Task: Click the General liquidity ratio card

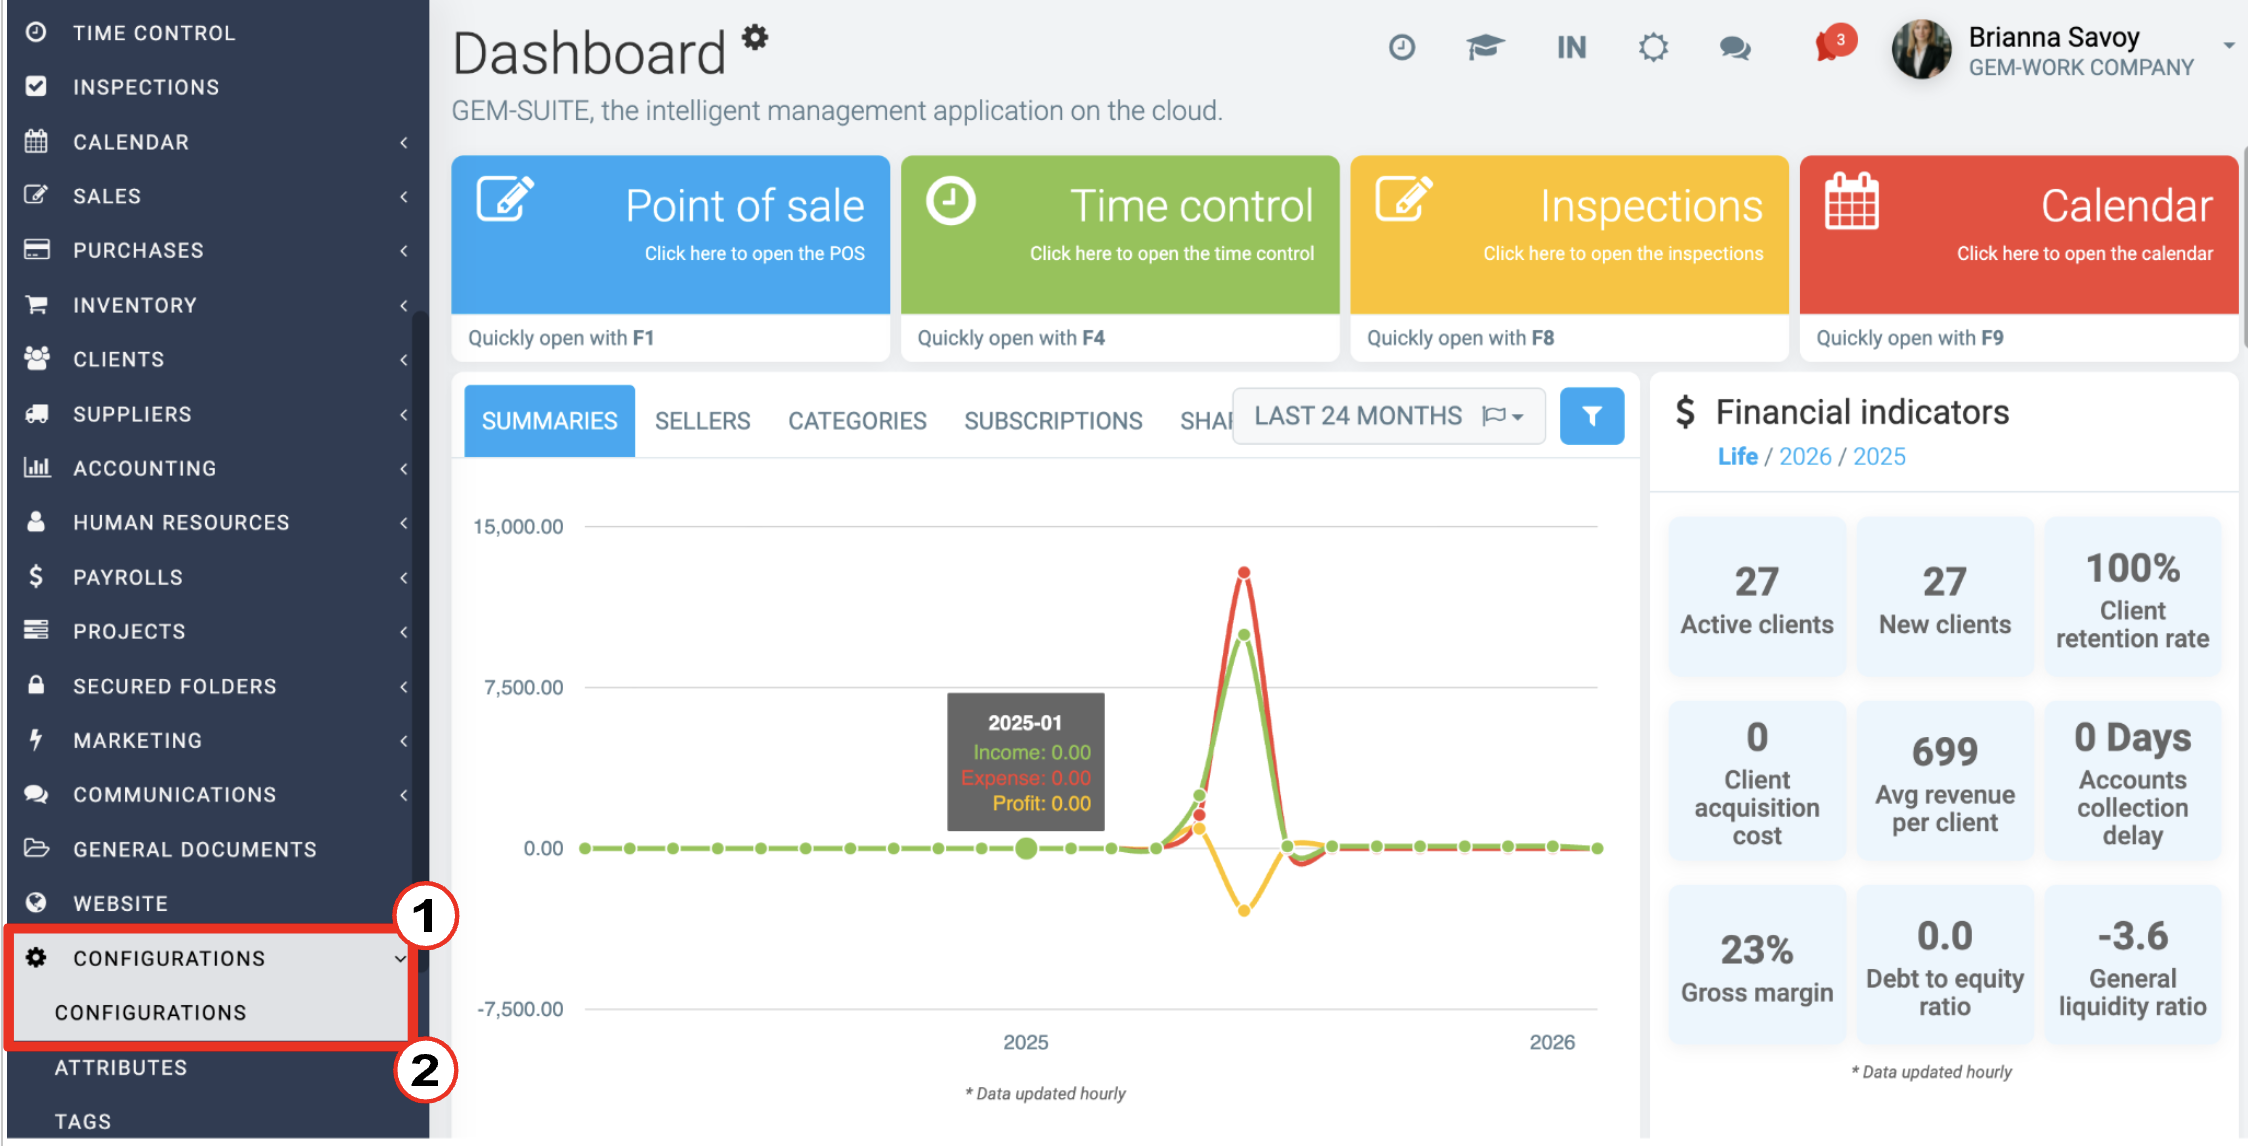Action: coord(2133,965)
